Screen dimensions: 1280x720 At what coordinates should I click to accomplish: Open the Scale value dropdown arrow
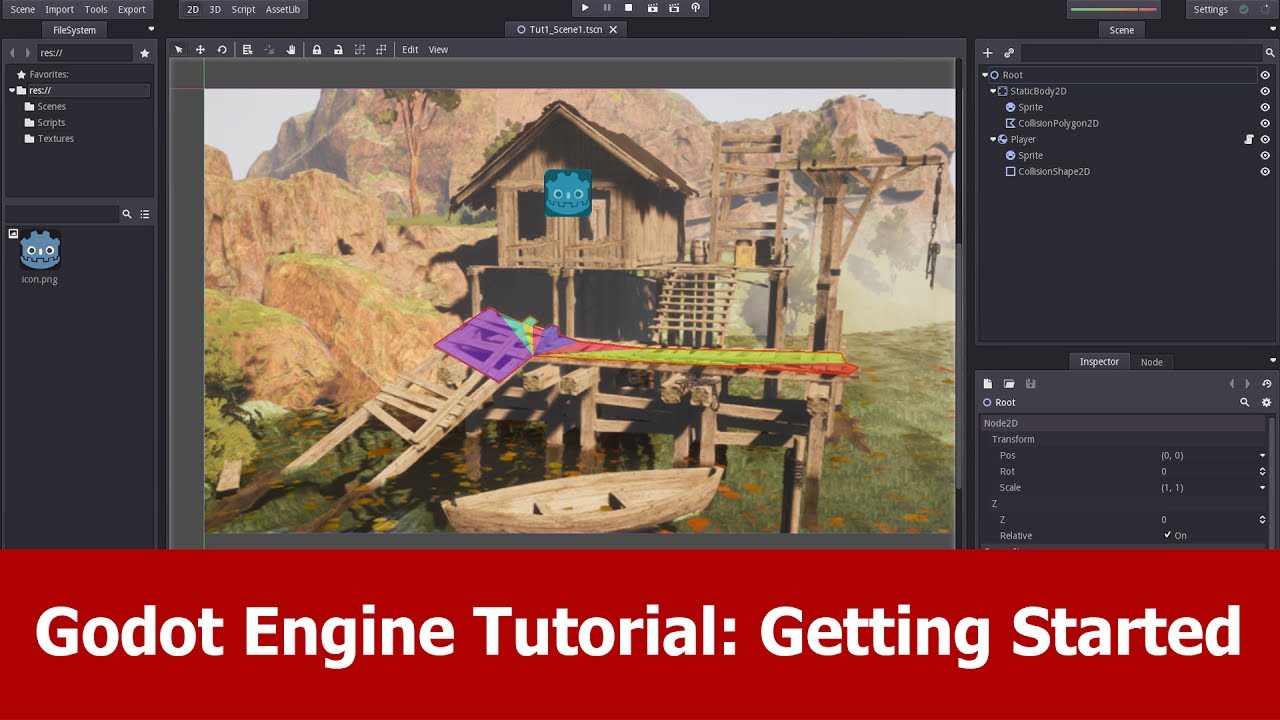click(x=1263, y=487)
